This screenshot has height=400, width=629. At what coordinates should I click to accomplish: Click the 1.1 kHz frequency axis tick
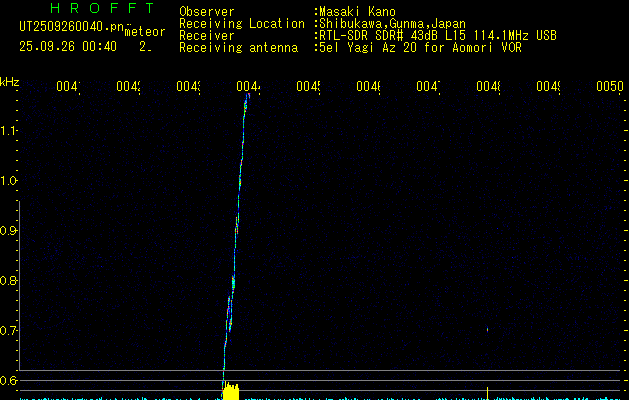pos(9,131)
